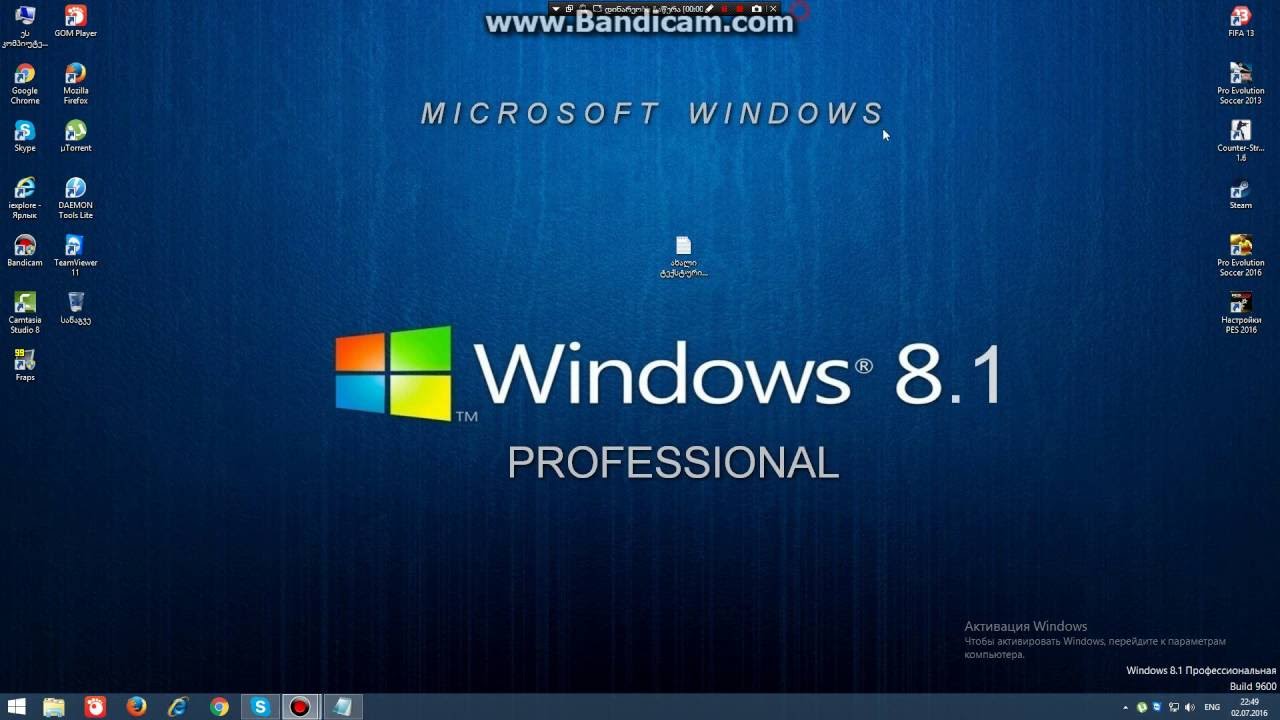This screenshot has height=720, width=1280.
Task: Click the Bandicam bar pencil draw icon
Action: pos(709,9)
